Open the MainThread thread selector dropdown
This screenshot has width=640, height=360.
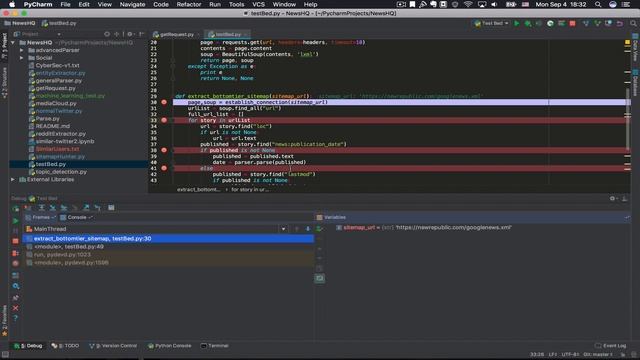coord(283,229)
